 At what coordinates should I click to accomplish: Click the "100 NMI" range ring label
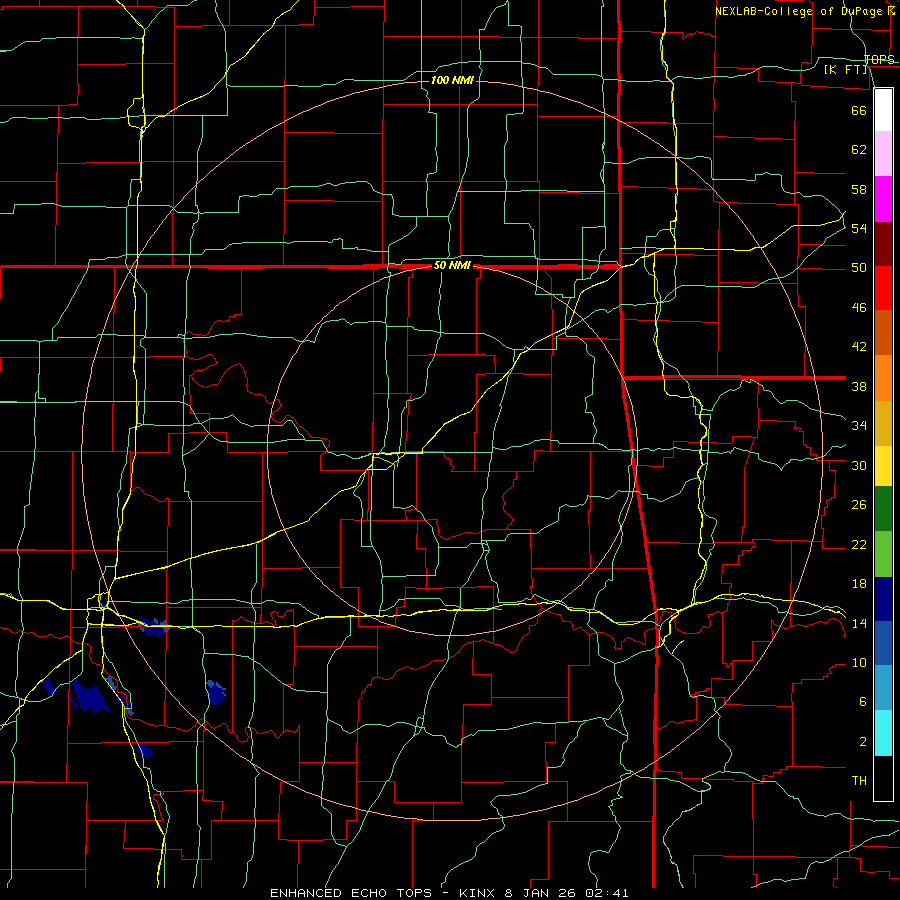click(452, 80)
